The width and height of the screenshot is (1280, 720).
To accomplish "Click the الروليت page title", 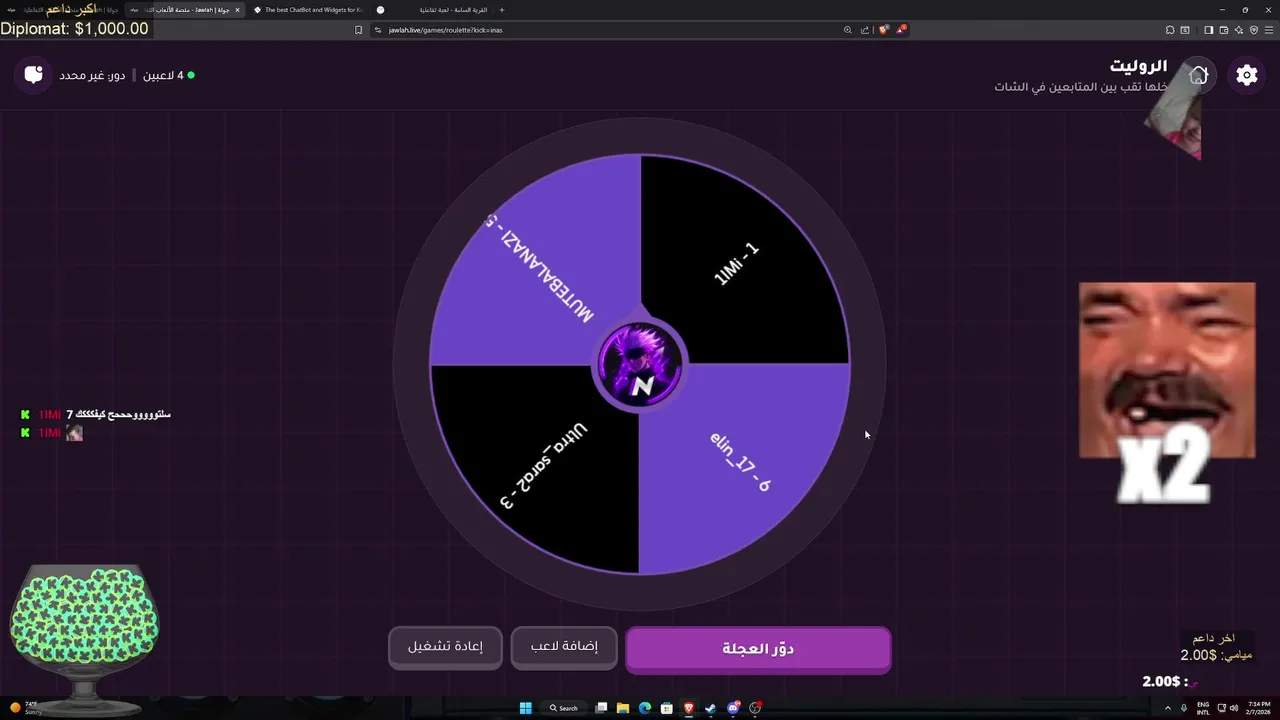I will coord(1138,66).
